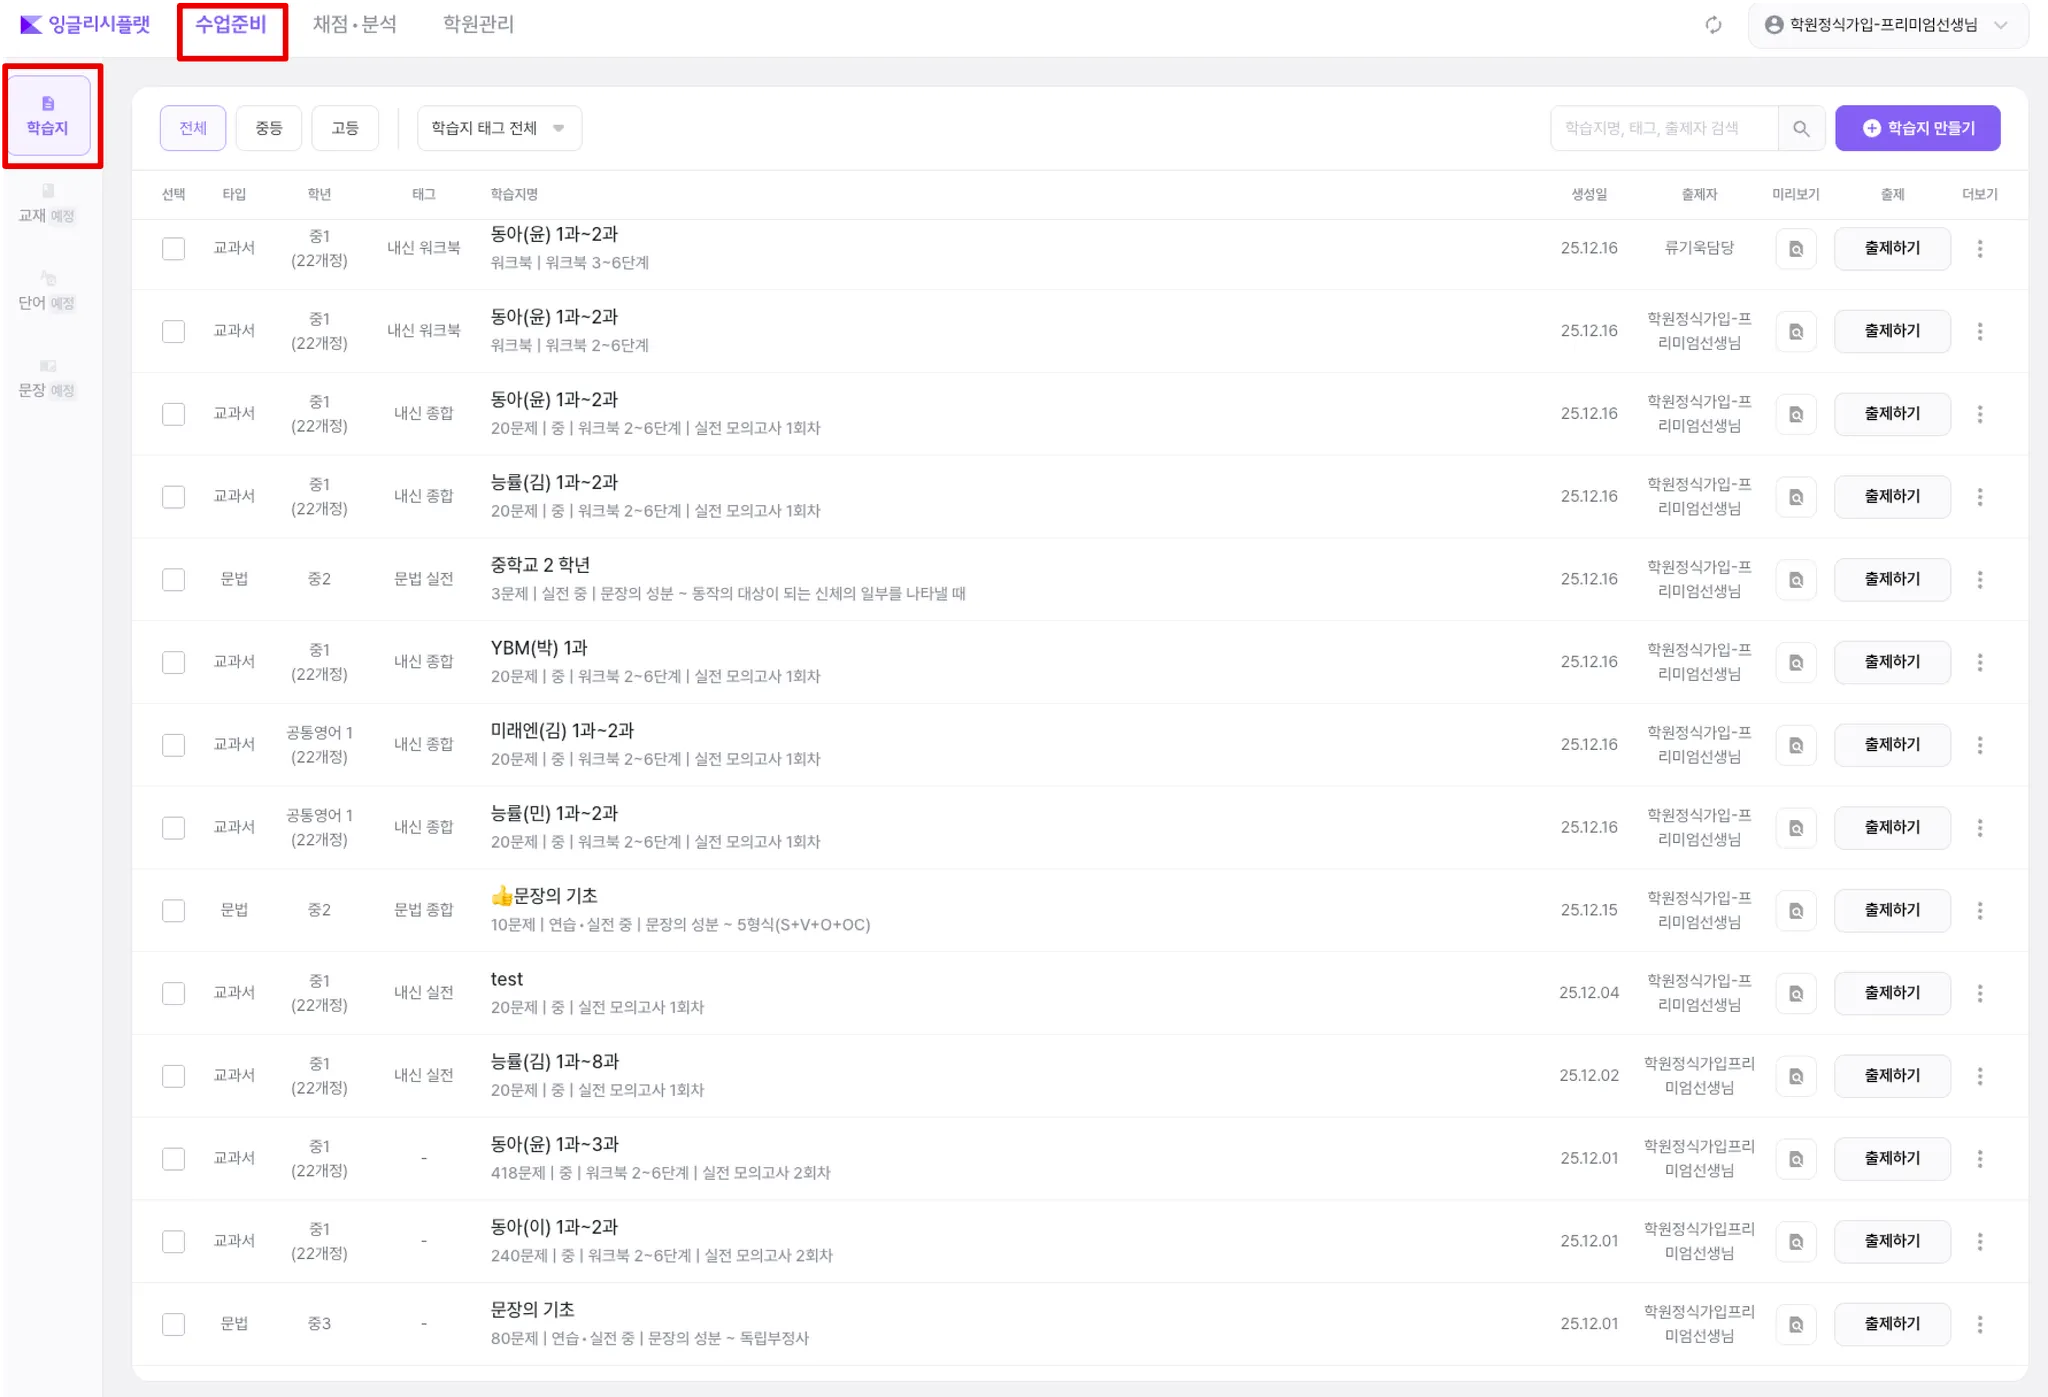This screenshot has height=1397, width=2048.
Task: Preview the 중학교 2 학년 worksheet
Action: tap(1796, 580)
